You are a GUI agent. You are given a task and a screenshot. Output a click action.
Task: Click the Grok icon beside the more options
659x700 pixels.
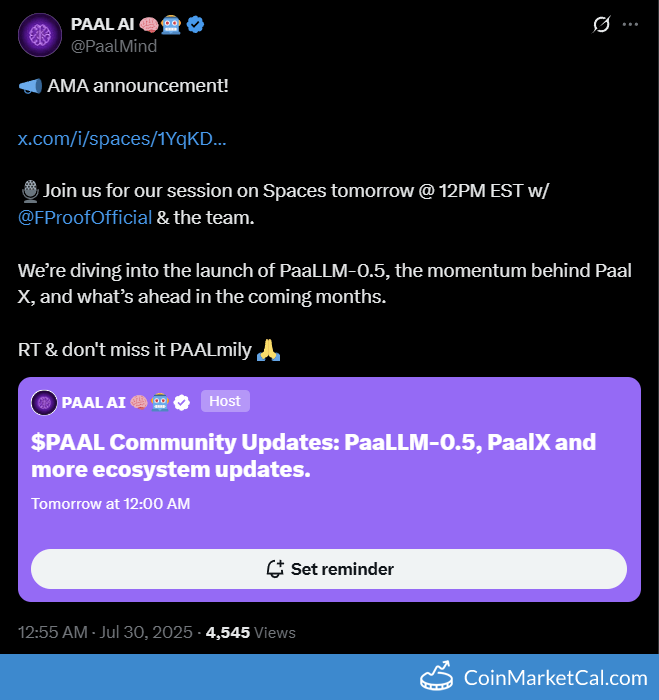click(x=601, y=24)
